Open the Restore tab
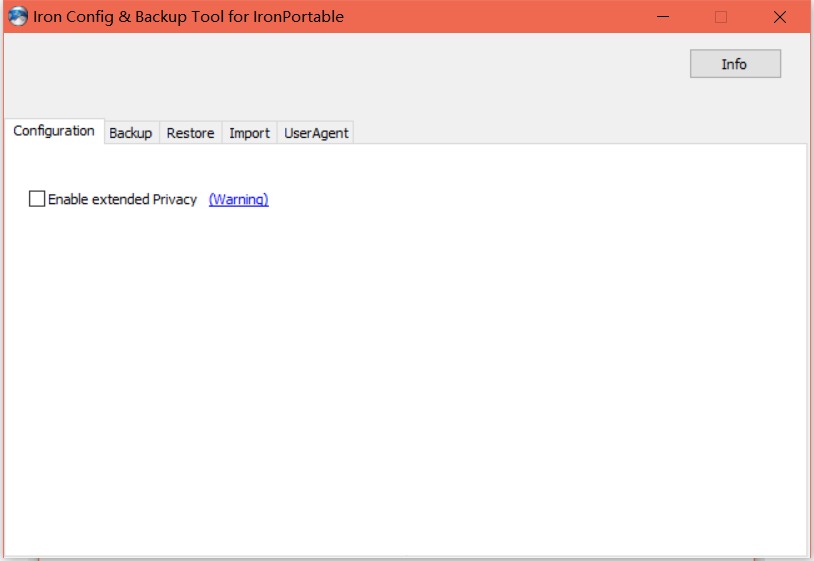This screenshot has width=814, height=561. coord(191,133)
